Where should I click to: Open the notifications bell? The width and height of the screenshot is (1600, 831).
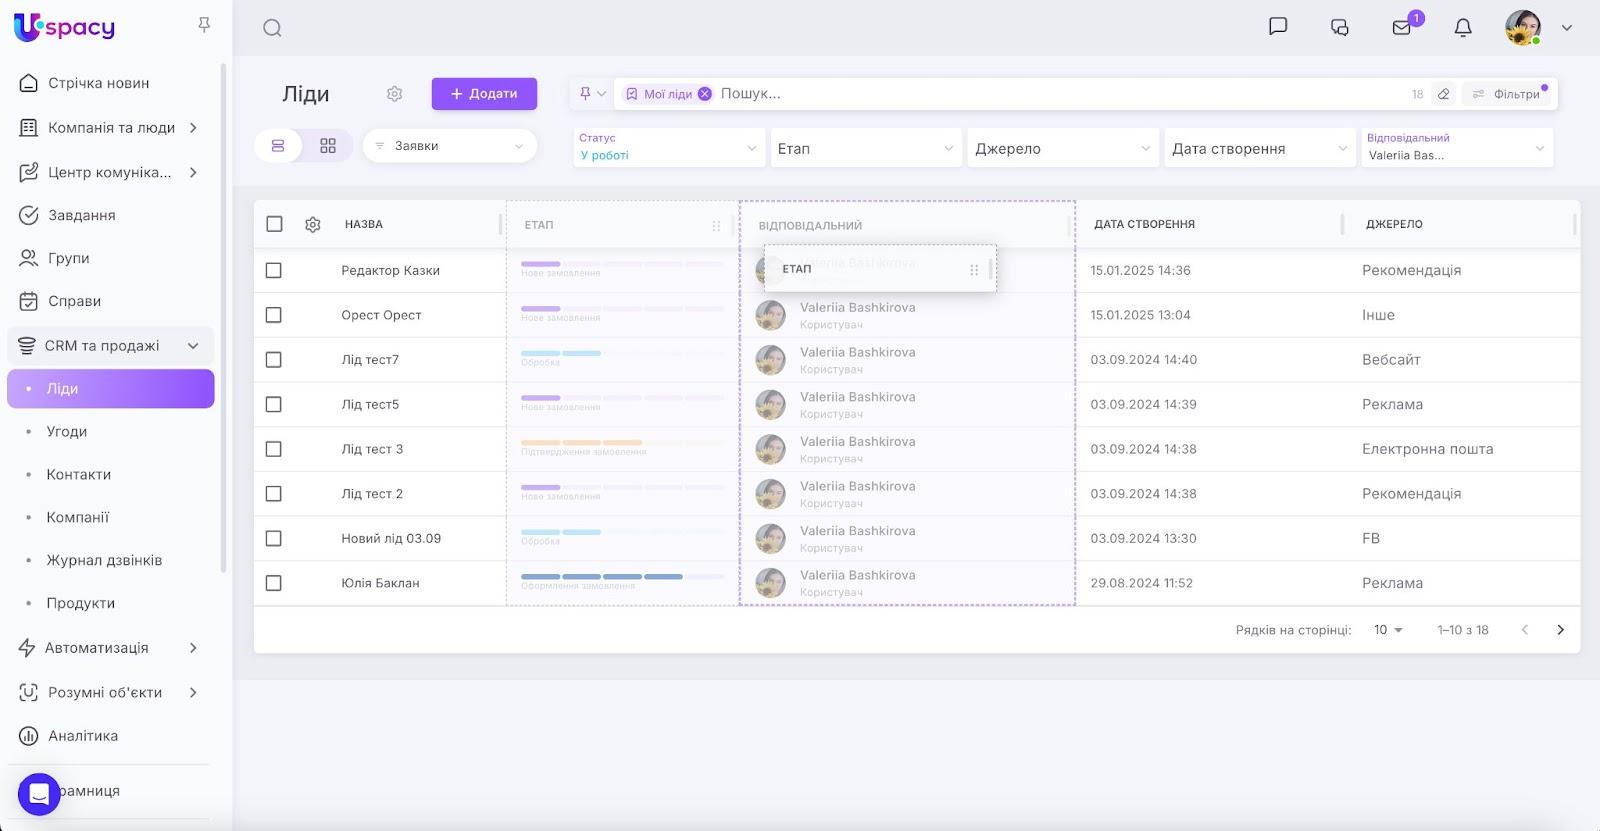(x=1462, y=28)
